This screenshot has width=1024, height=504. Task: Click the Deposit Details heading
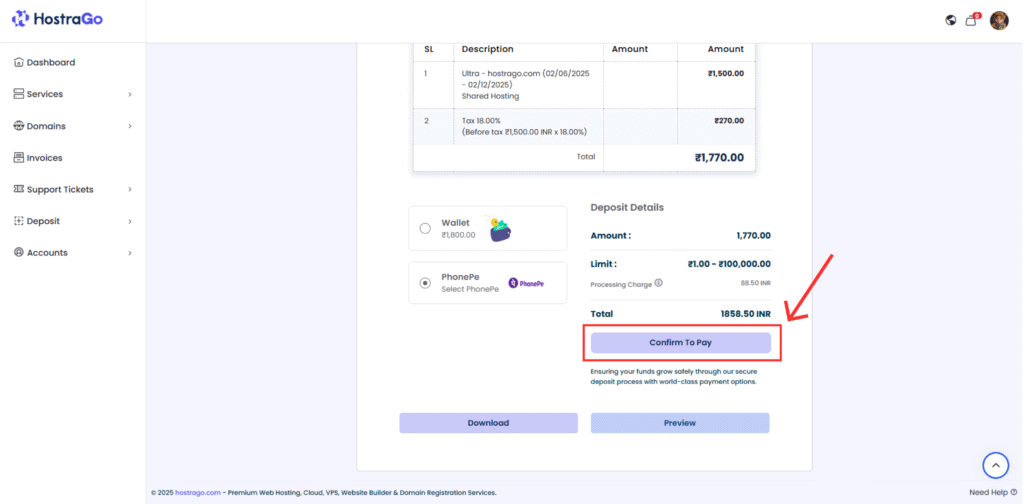click(627, 208)
